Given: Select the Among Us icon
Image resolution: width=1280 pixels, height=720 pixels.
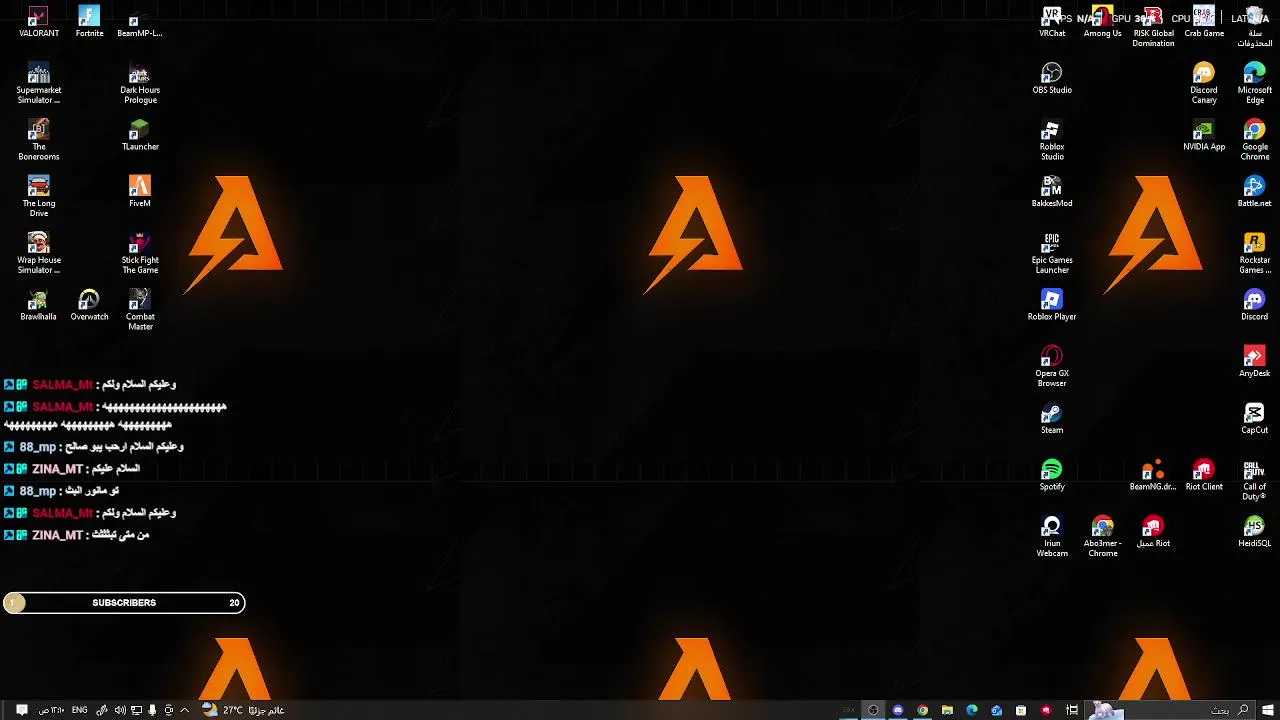Looking at the screenshot, I should pyautogui.click(x=1102, y=22).
